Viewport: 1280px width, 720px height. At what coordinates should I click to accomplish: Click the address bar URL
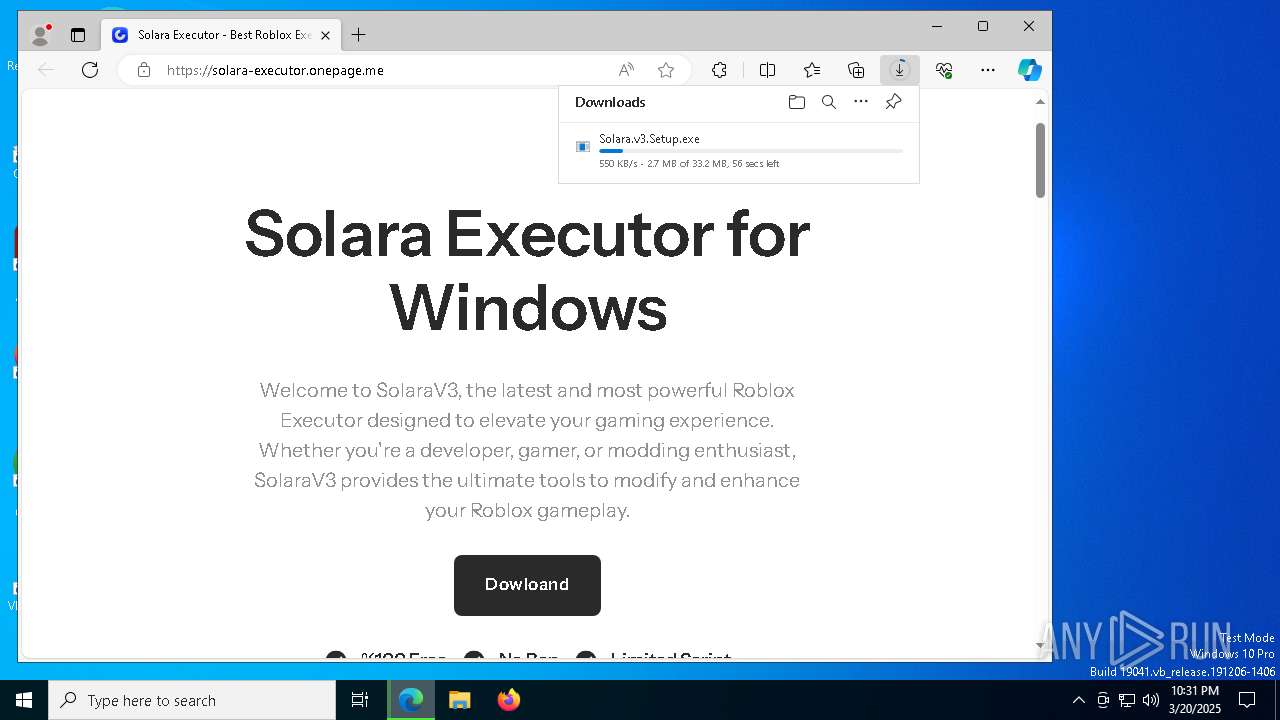pyautogui.click(x=275, y=70)
